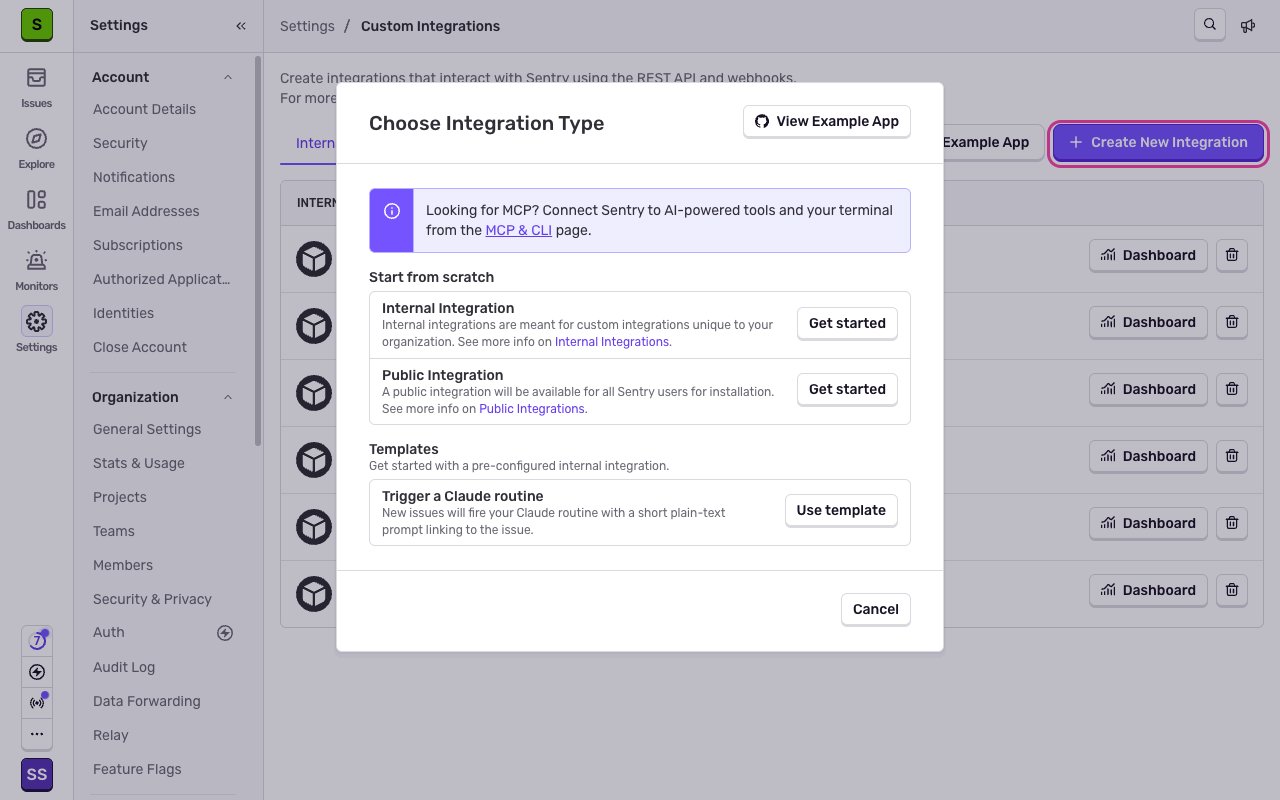Use the Claude routine template
Screen dimensions: 1280x800
click(x=841, y=510)
